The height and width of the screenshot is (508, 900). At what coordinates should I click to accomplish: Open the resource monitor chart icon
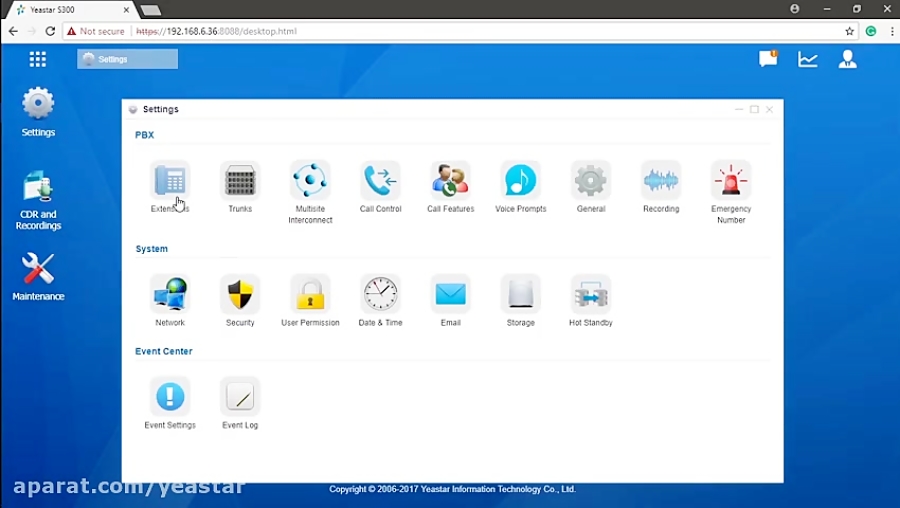(808, 59)
